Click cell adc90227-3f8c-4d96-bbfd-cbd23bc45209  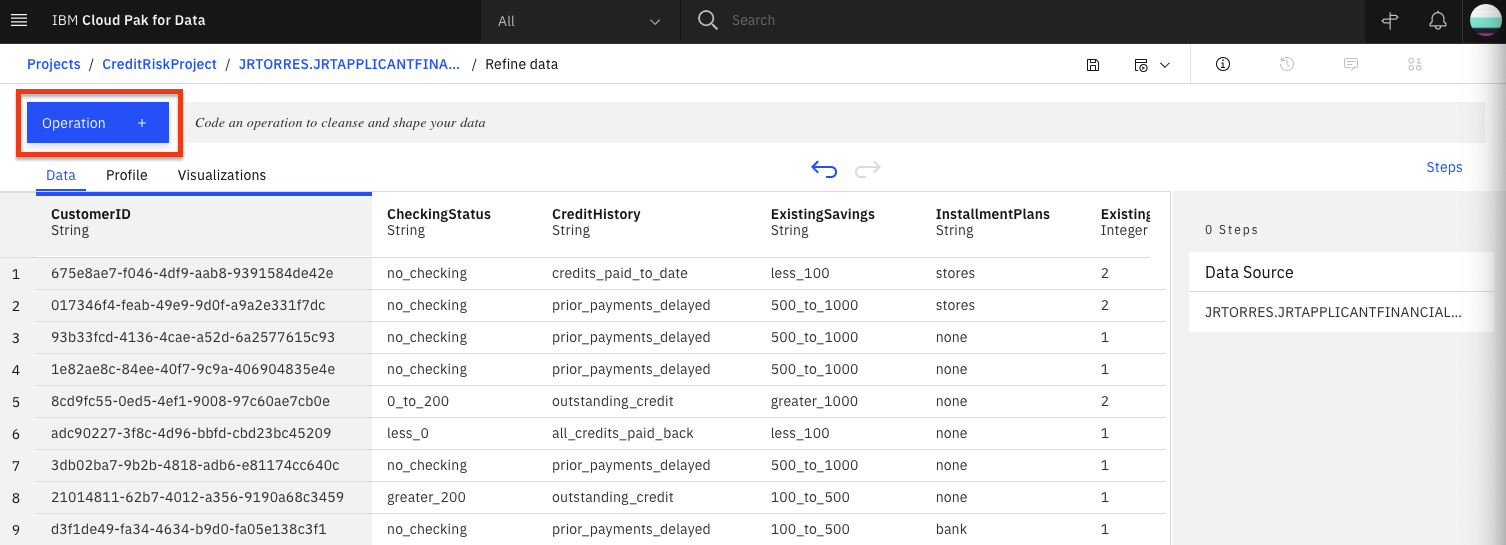(x=191, y=433)
